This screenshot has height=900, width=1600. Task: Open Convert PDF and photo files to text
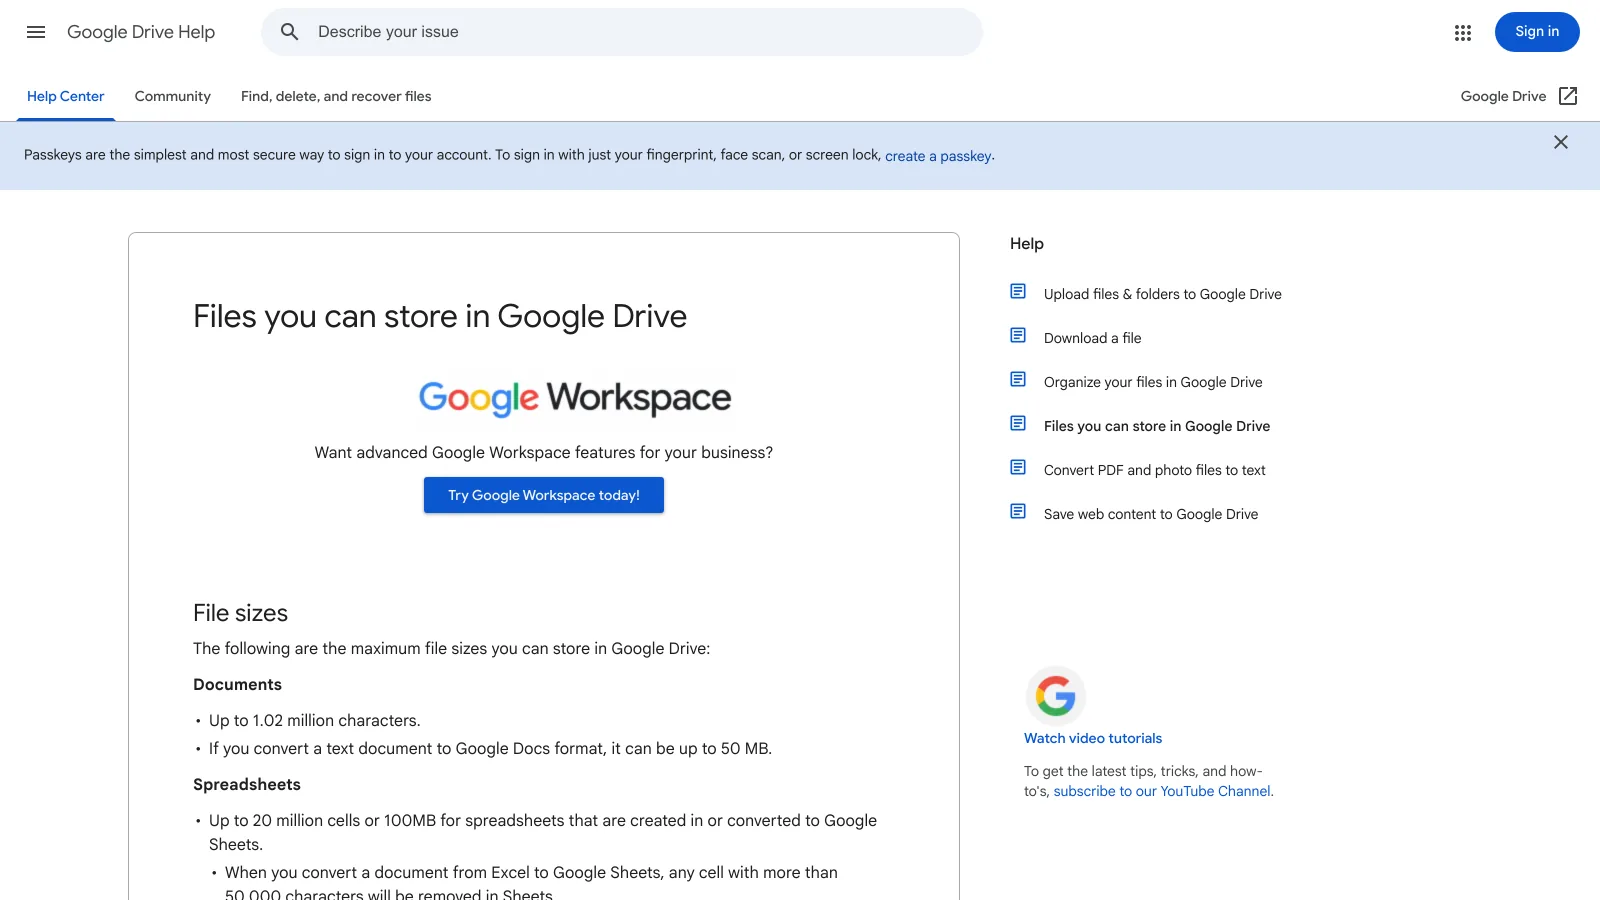1155,470
